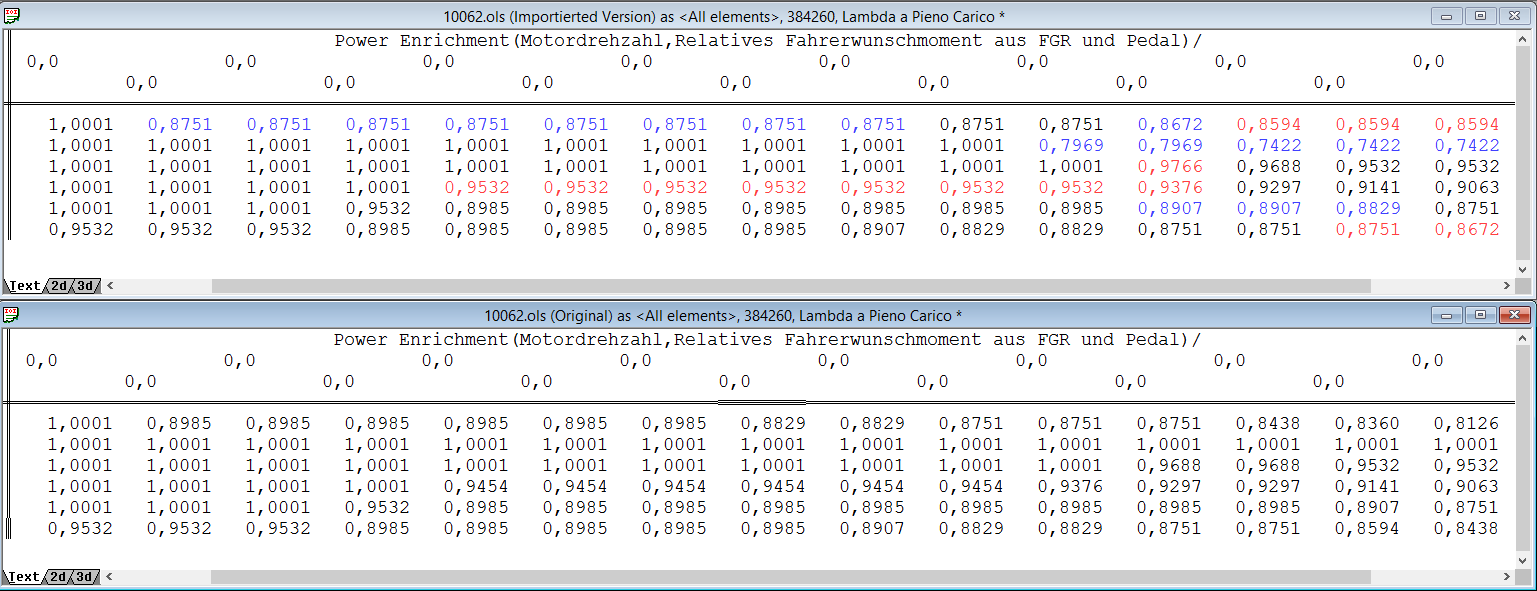Click the map document icon in the Original window title bar

pos(11,315)
